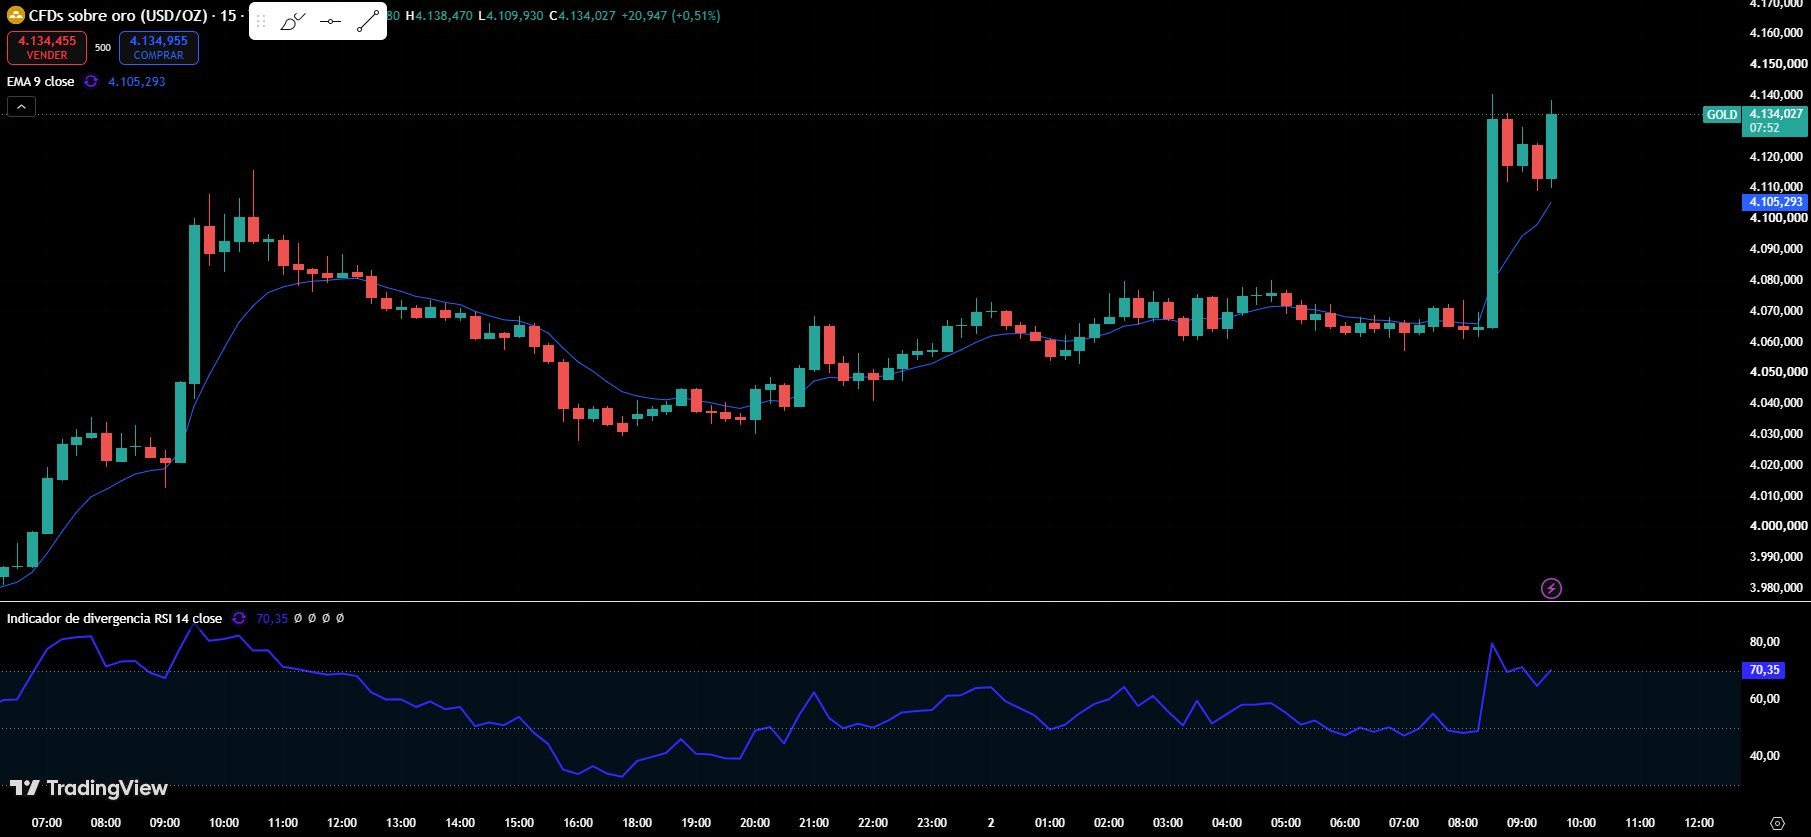The height and width of the screenshot is (837, 1811).
Task: Click the EMA 9 close indicator label
Action: tap(41, 81)
